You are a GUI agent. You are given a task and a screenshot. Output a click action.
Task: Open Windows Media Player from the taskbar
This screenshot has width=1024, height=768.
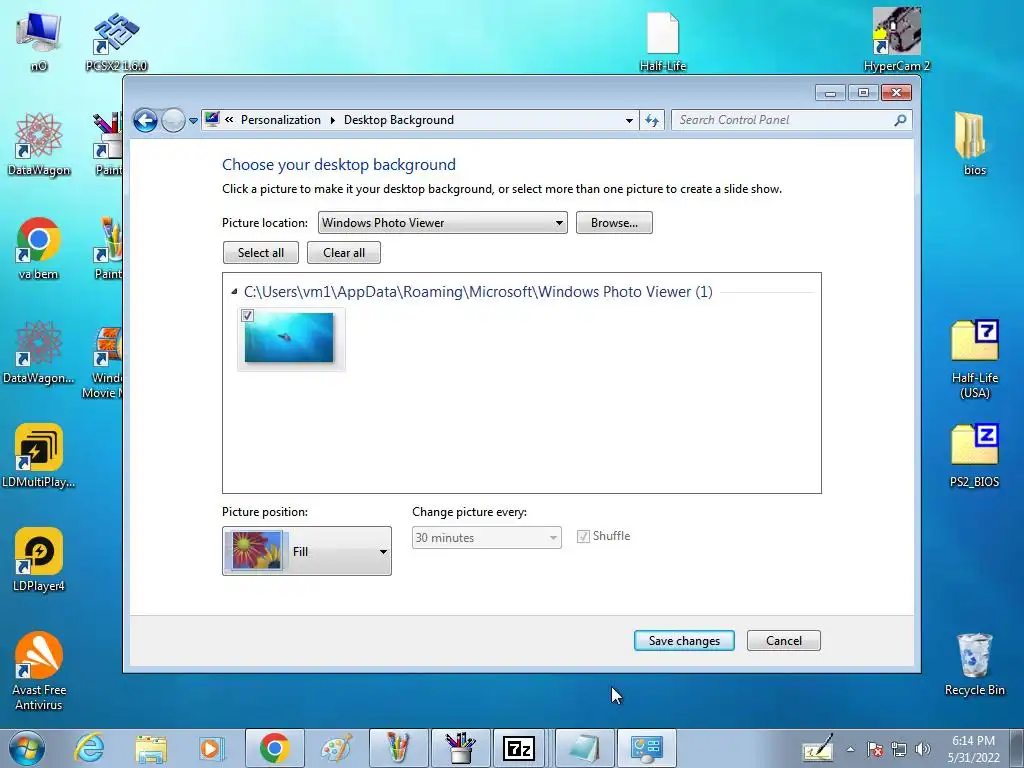(x=212, y=748)
